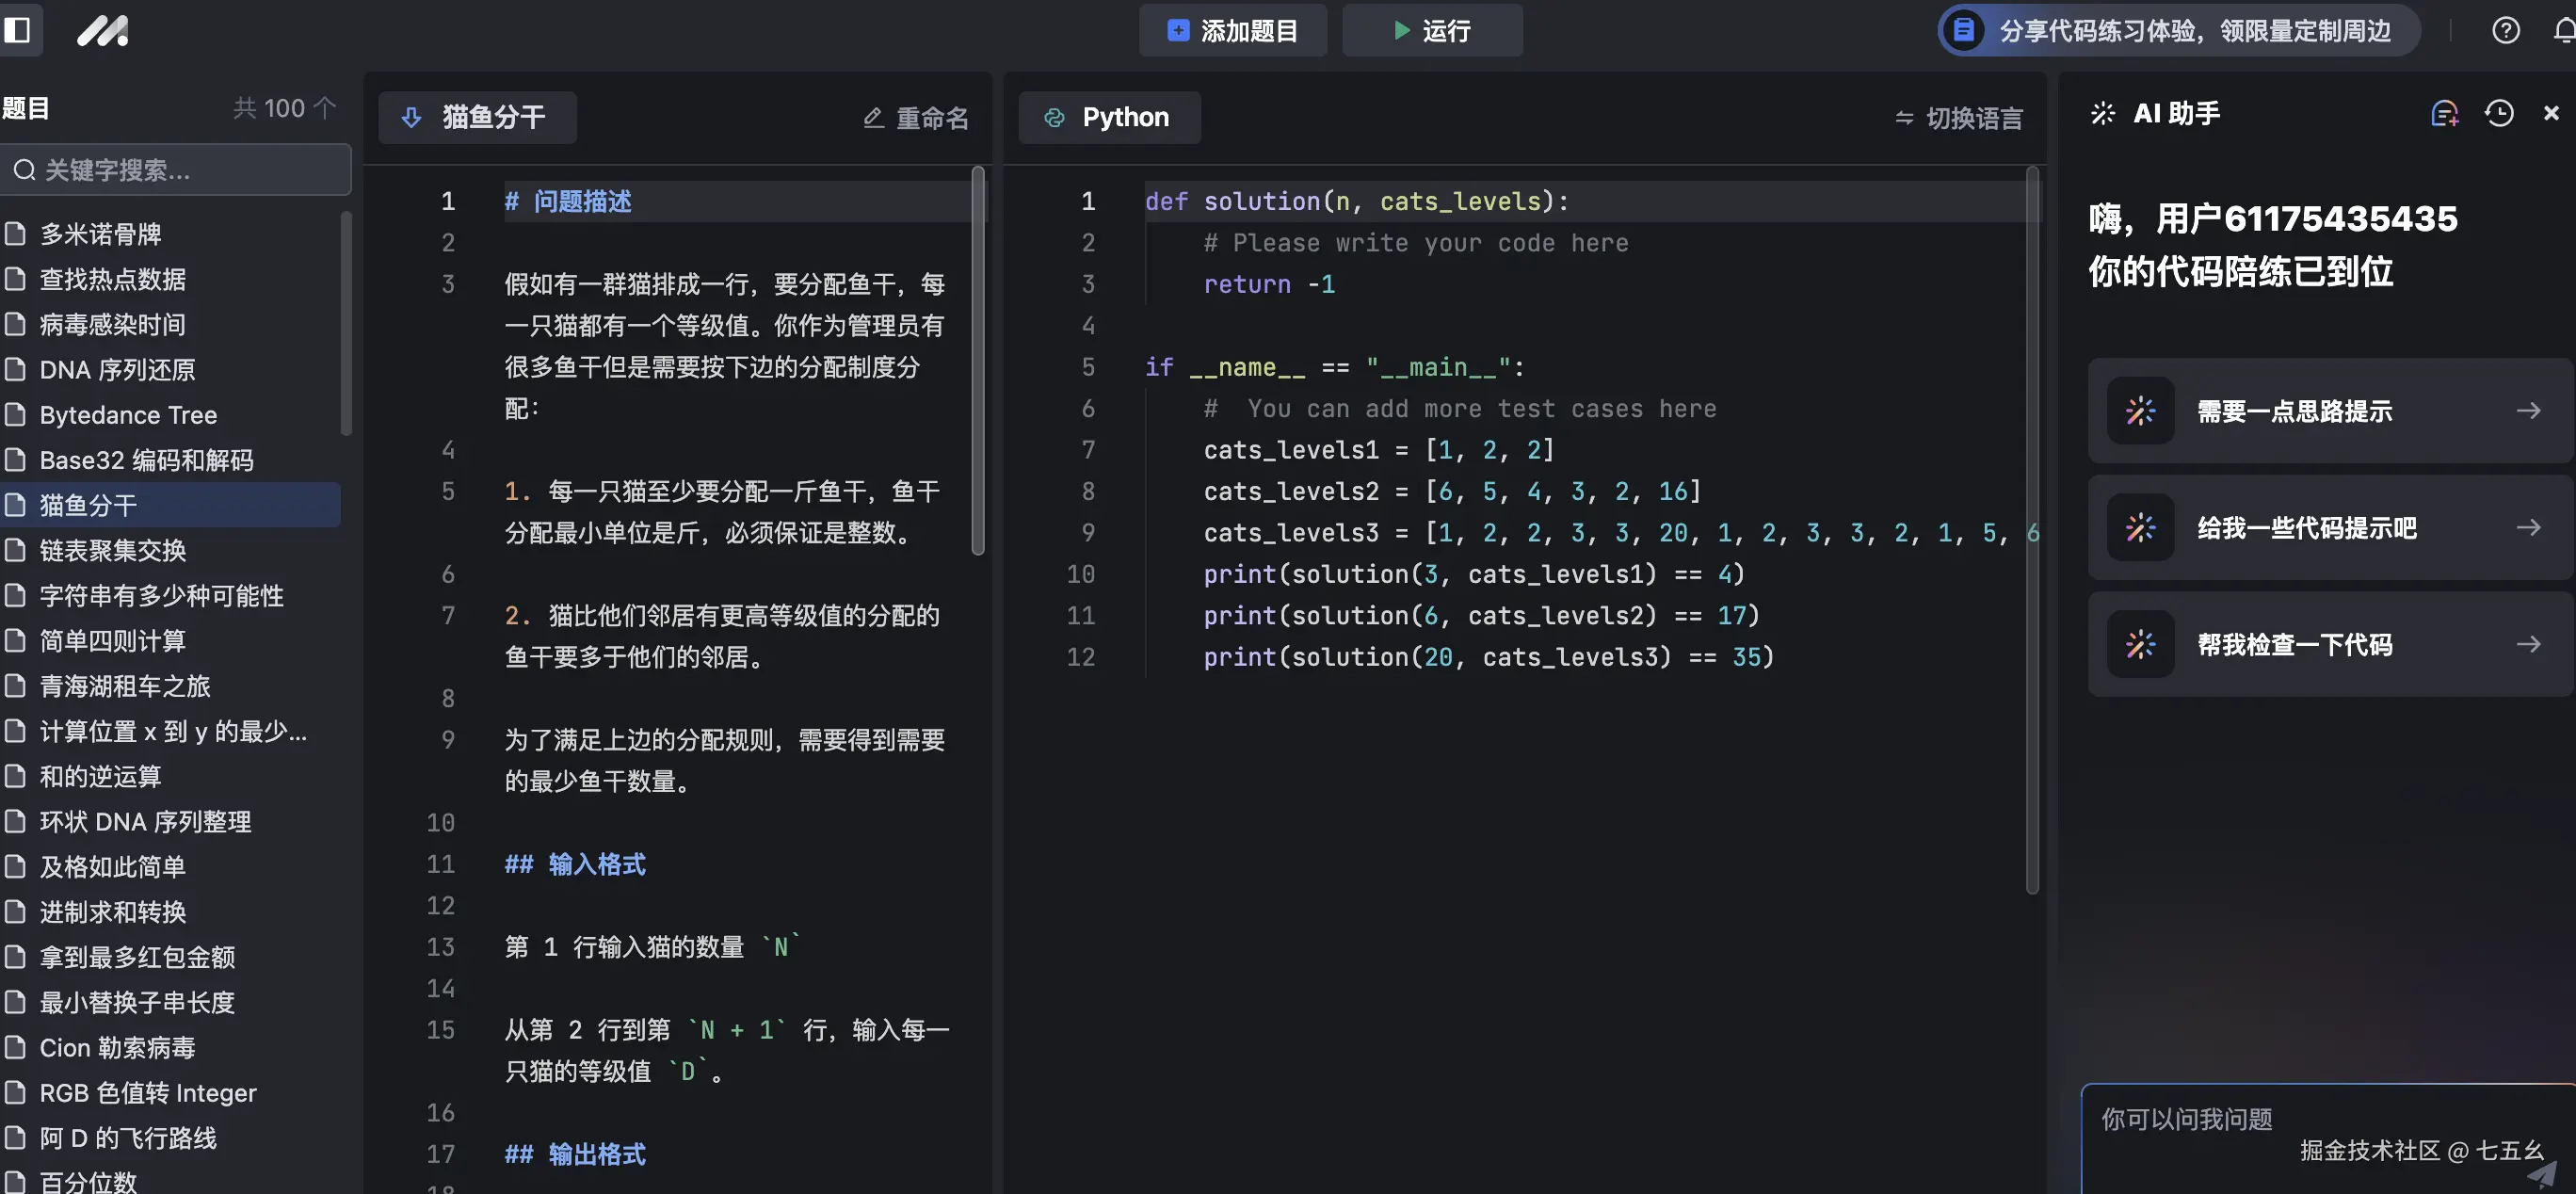The image size is (2576, 1194).
Task: Click the help question mark icon
Action: (x=2505, y=30)
